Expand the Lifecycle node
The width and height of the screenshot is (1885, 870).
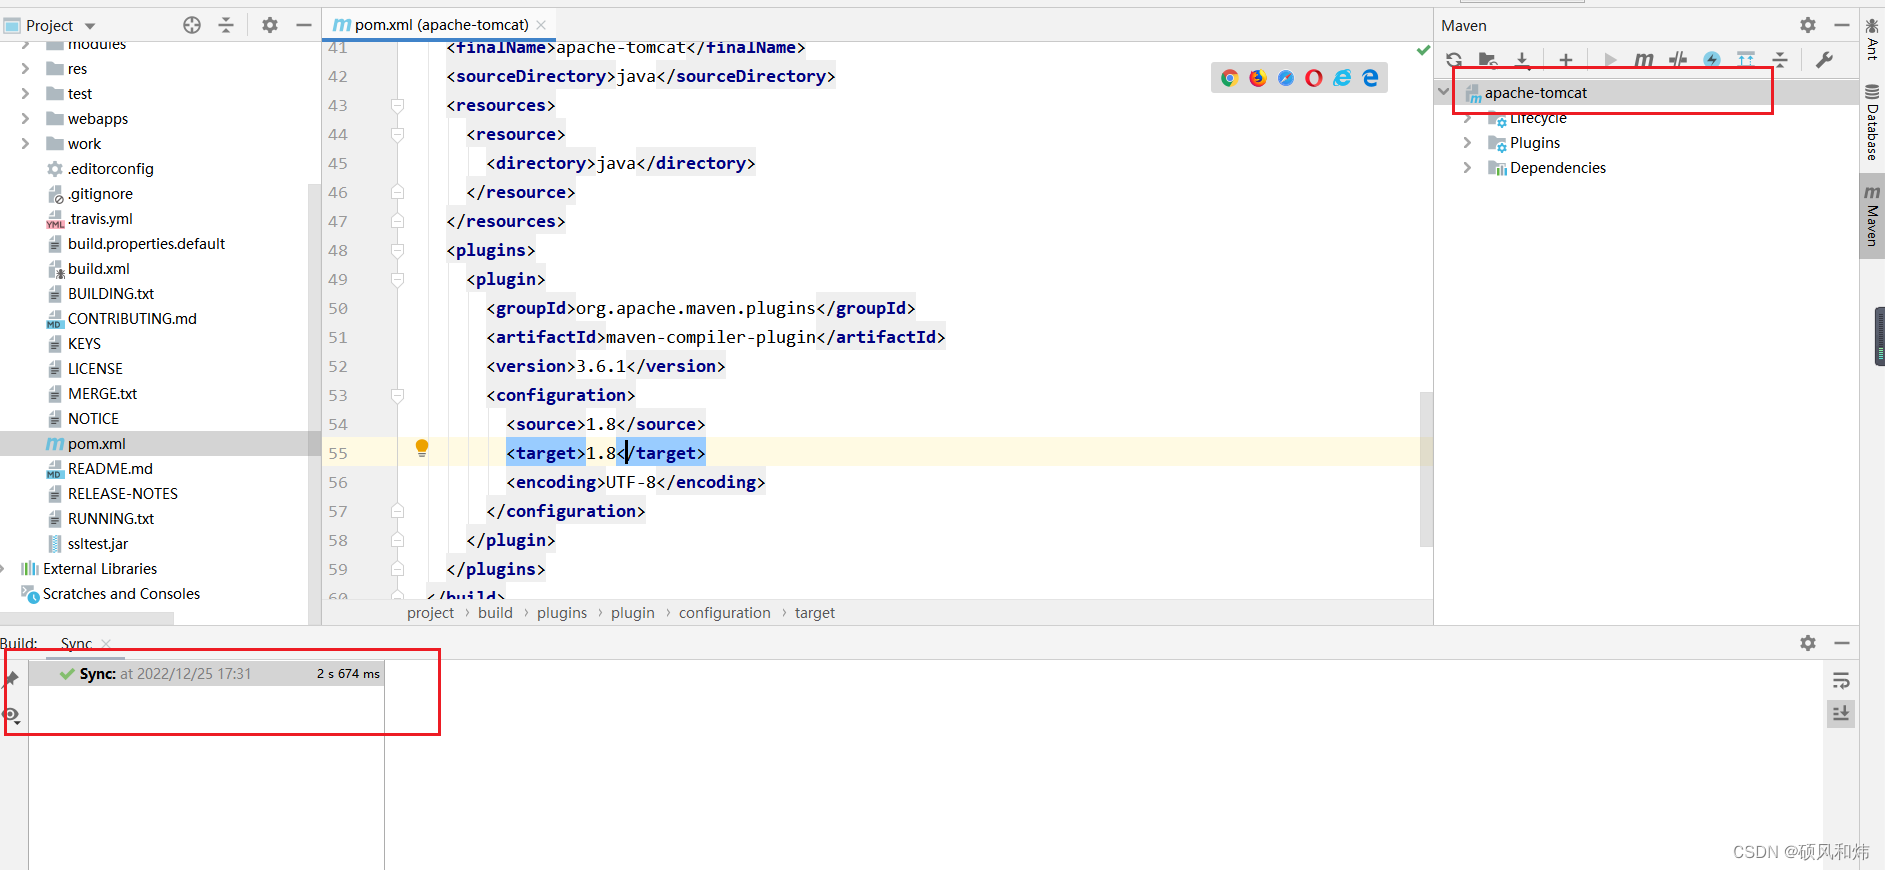pyautogui.click(x=1467, y=118)
